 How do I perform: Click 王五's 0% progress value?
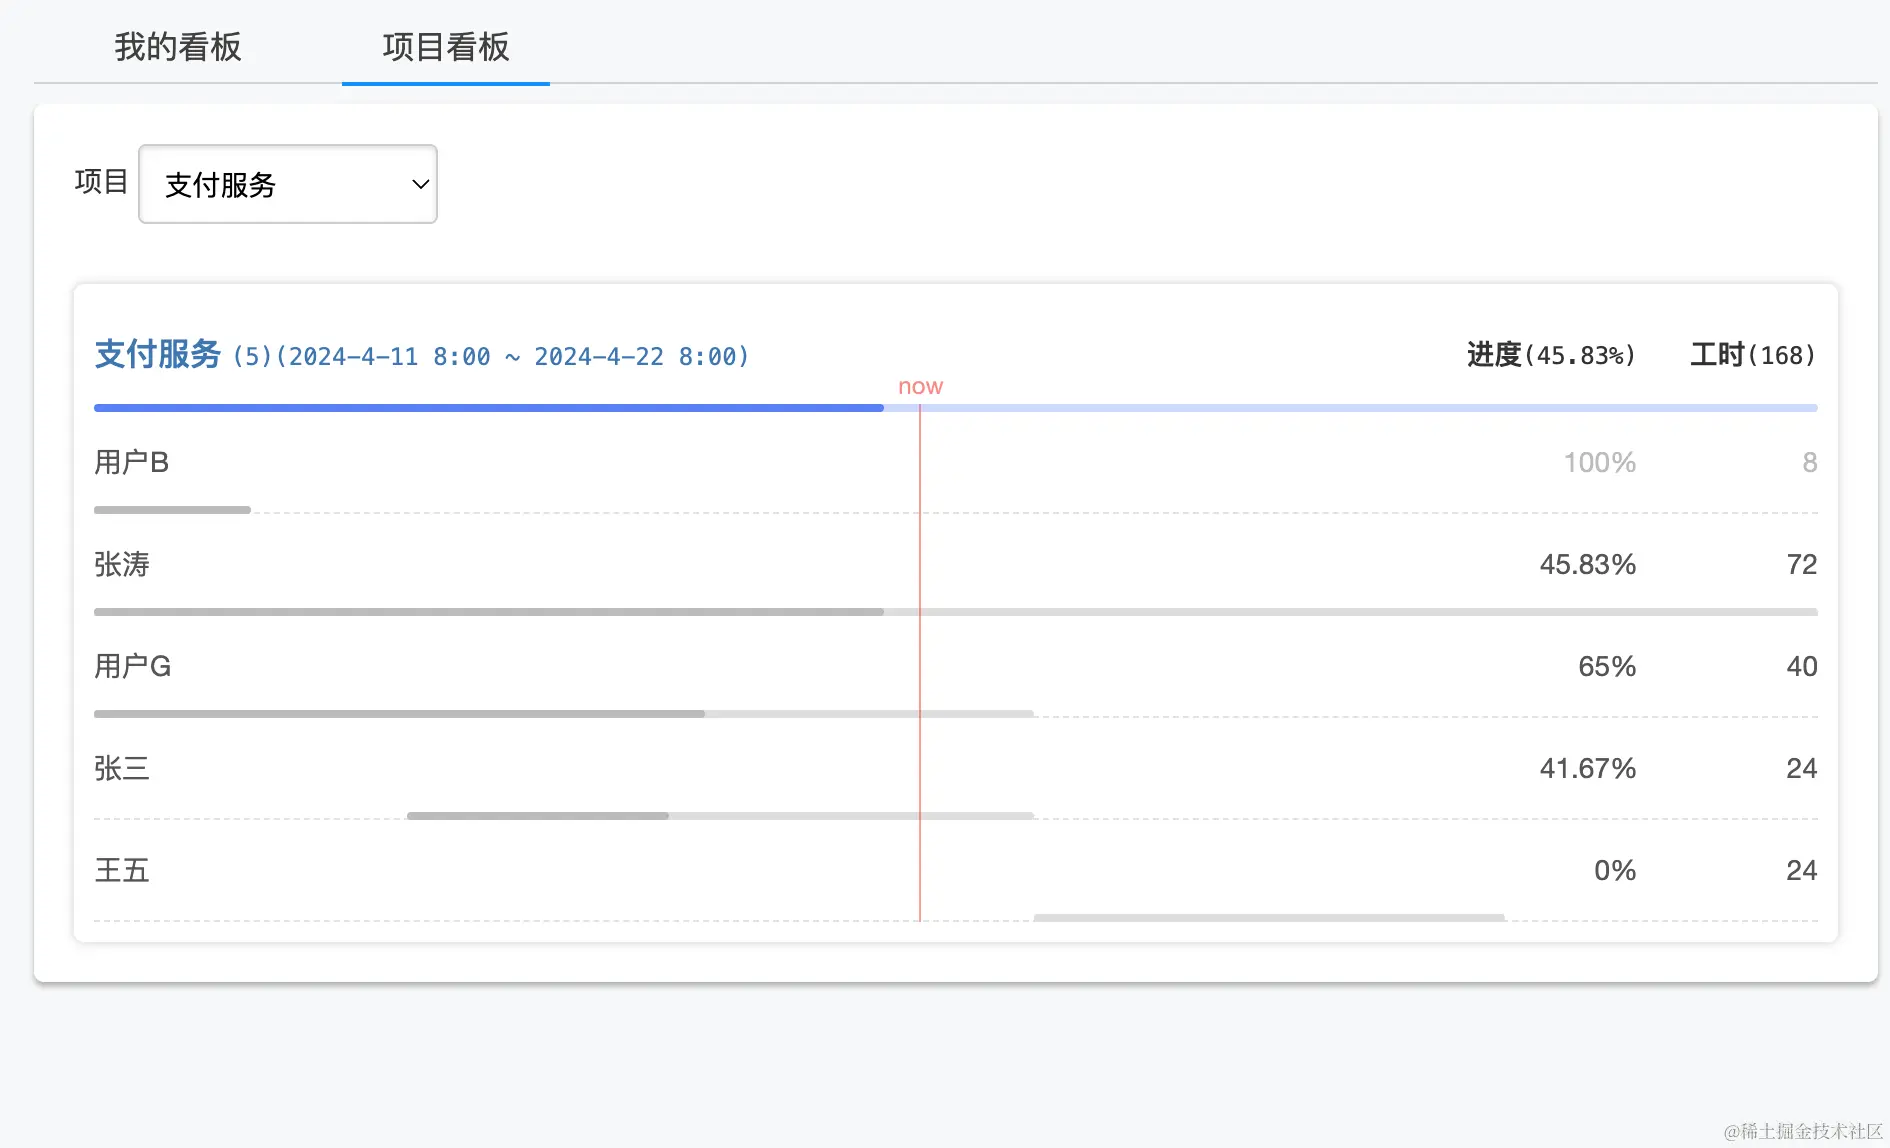1615,871
